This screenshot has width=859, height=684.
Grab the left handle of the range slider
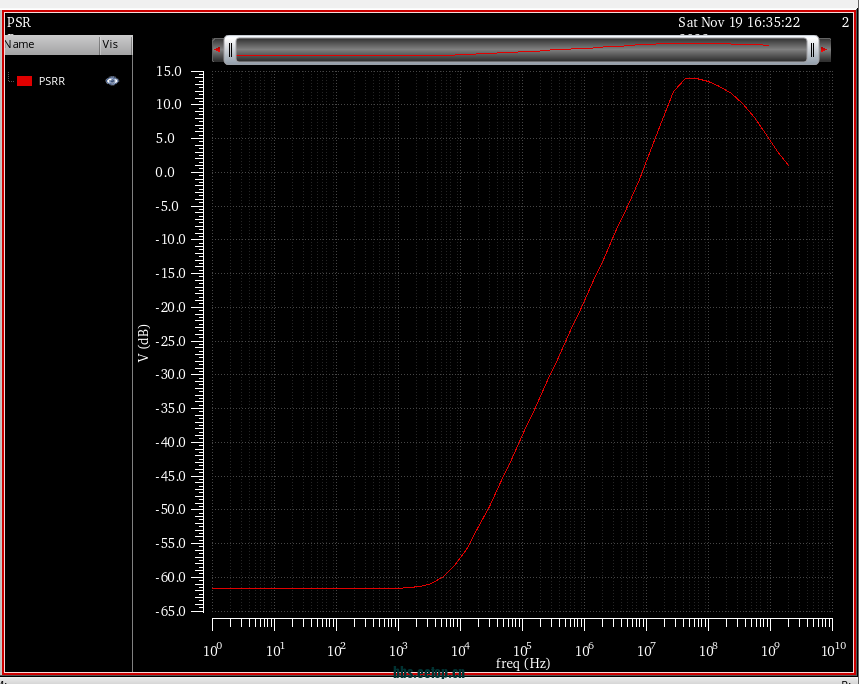[230, 50]
